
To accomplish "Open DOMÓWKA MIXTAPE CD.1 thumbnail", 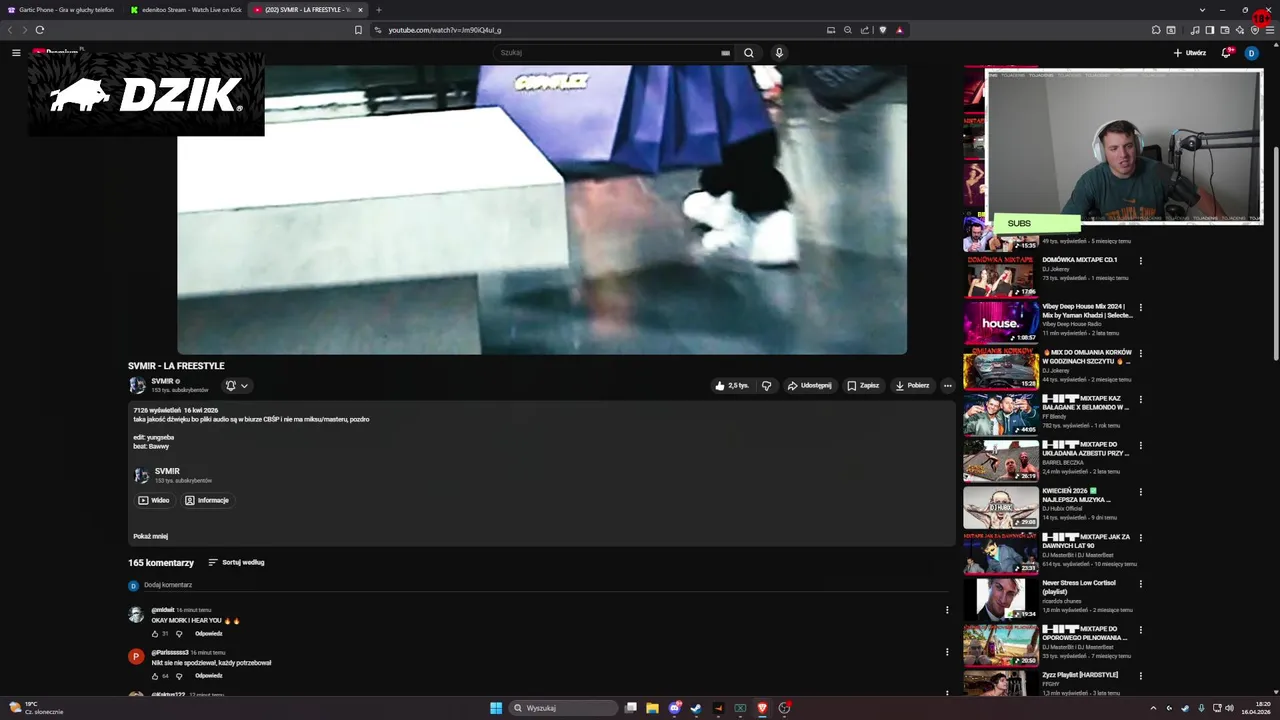I will 1000,276.
